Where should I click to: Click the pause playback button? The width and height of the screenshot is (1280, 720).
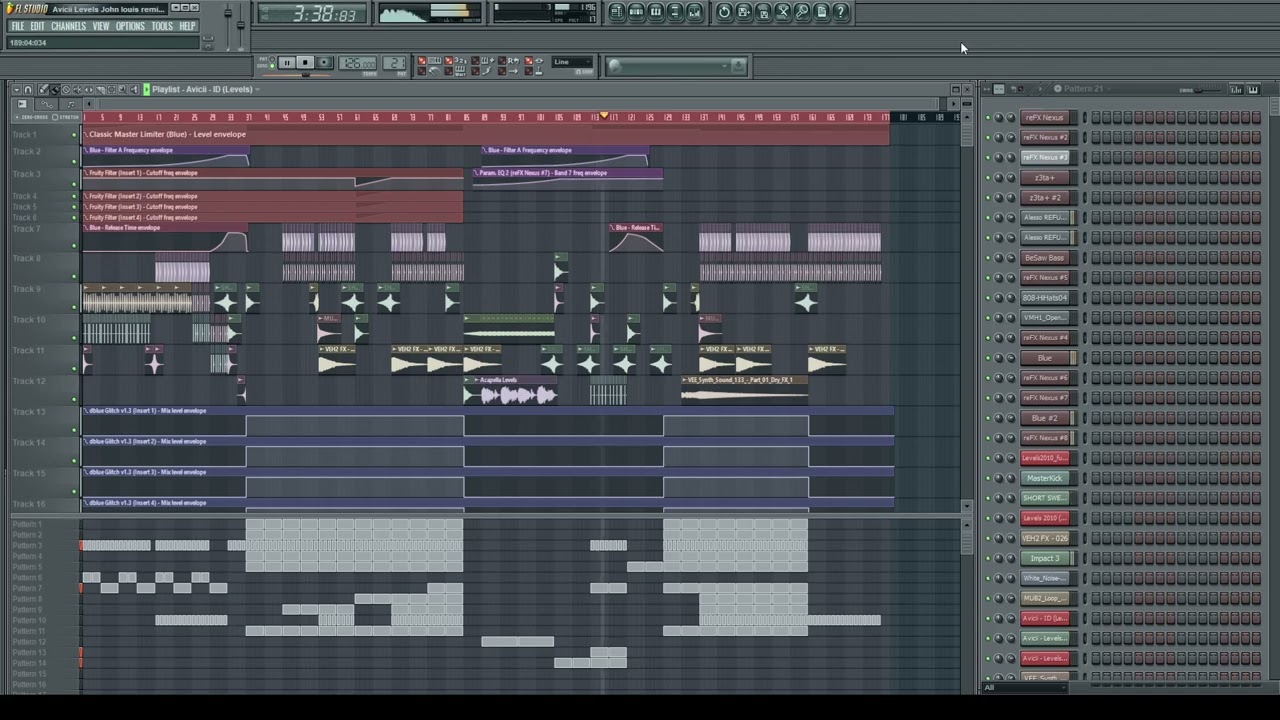[286, 63]
